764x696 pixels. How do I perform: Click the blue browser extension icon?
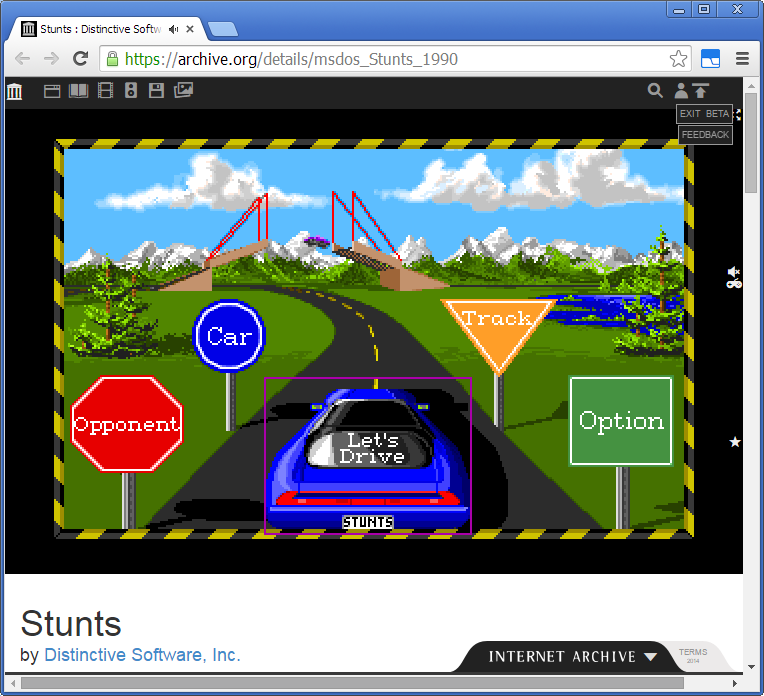[x=710, y=59]
